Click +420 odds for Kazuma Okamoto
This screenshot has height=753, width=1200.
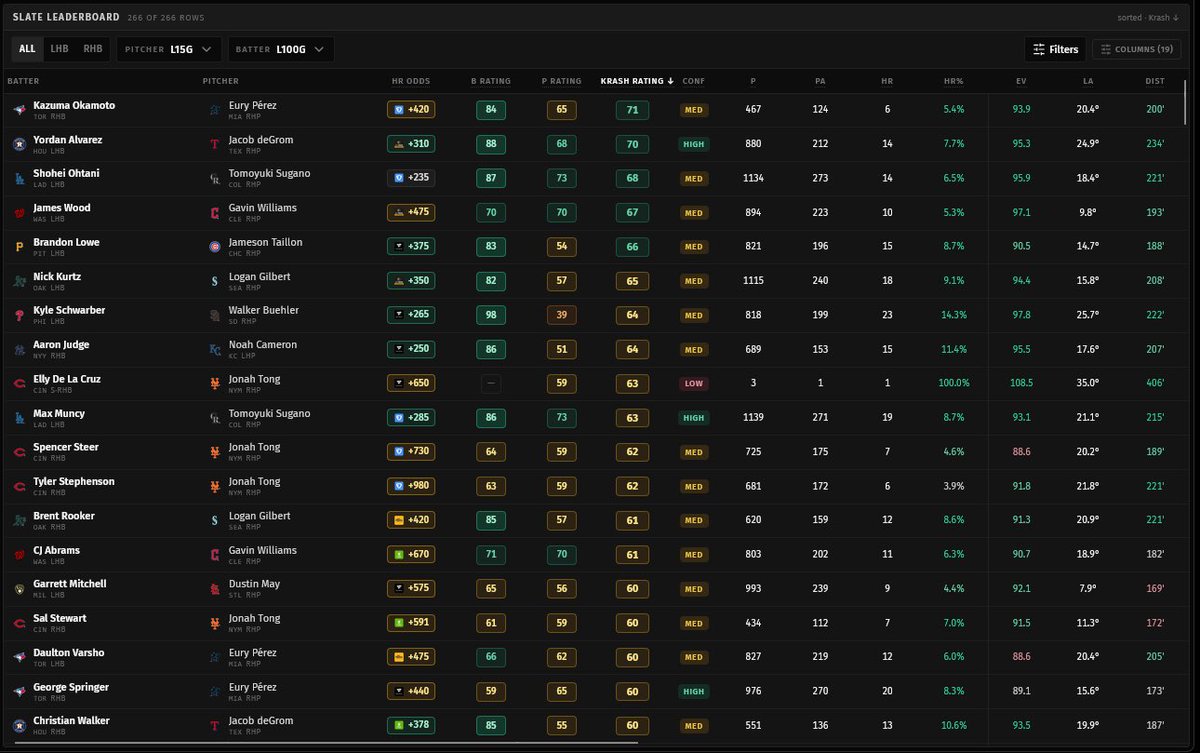[411, 110]
